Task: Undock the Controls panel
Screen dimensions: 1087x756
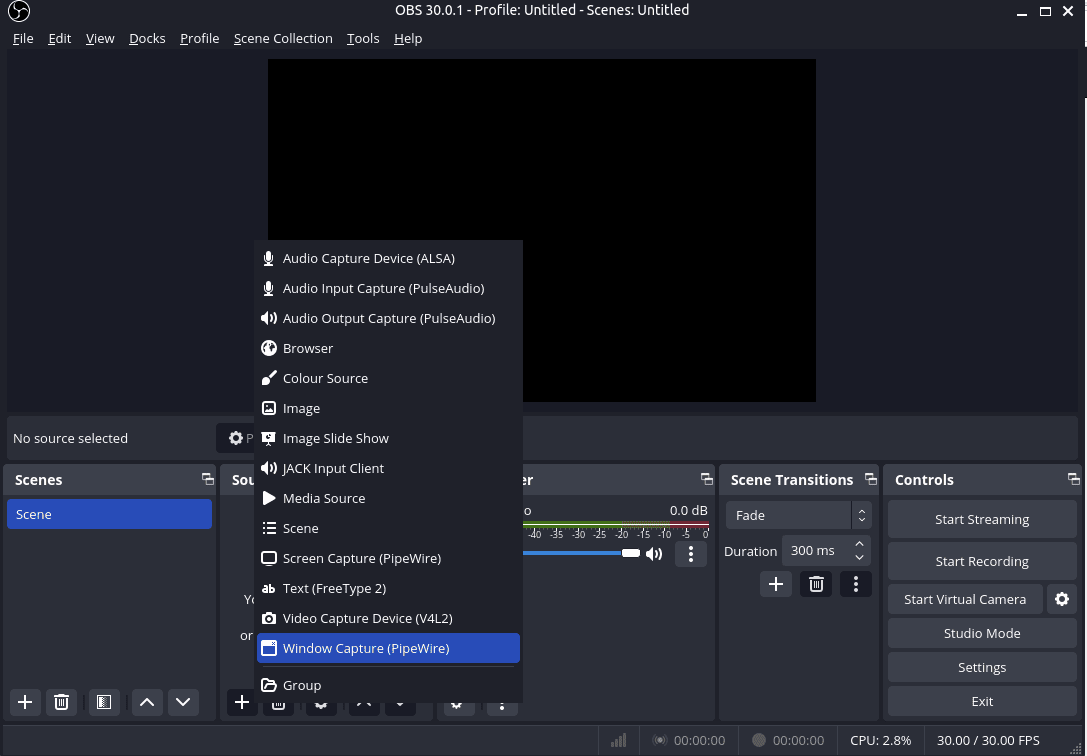Action: (1073, 479)
